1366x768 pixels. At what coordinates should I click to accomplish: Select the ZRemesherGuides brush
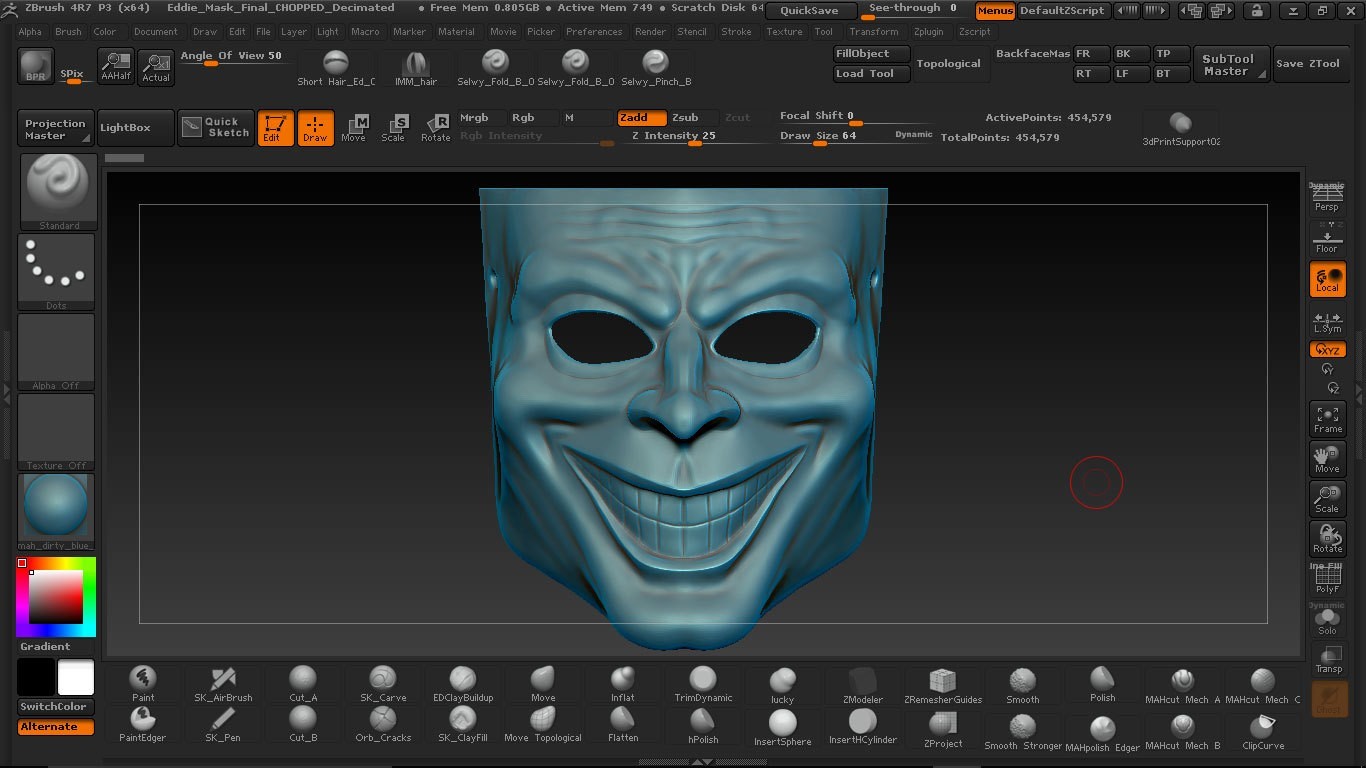click(942, 685)
